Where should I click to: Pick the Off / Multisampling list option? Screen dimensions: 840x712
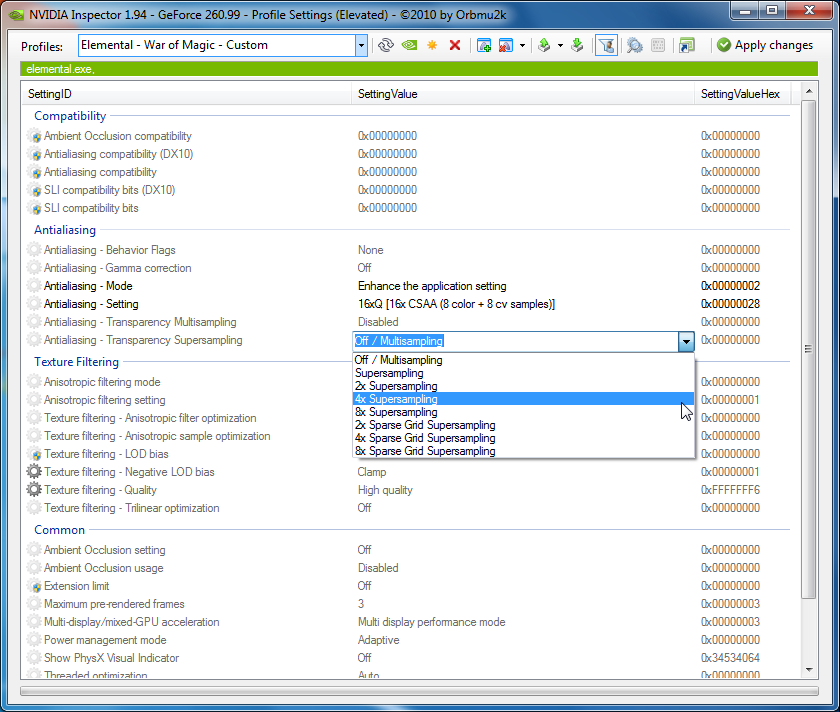(x=398, y=360)
